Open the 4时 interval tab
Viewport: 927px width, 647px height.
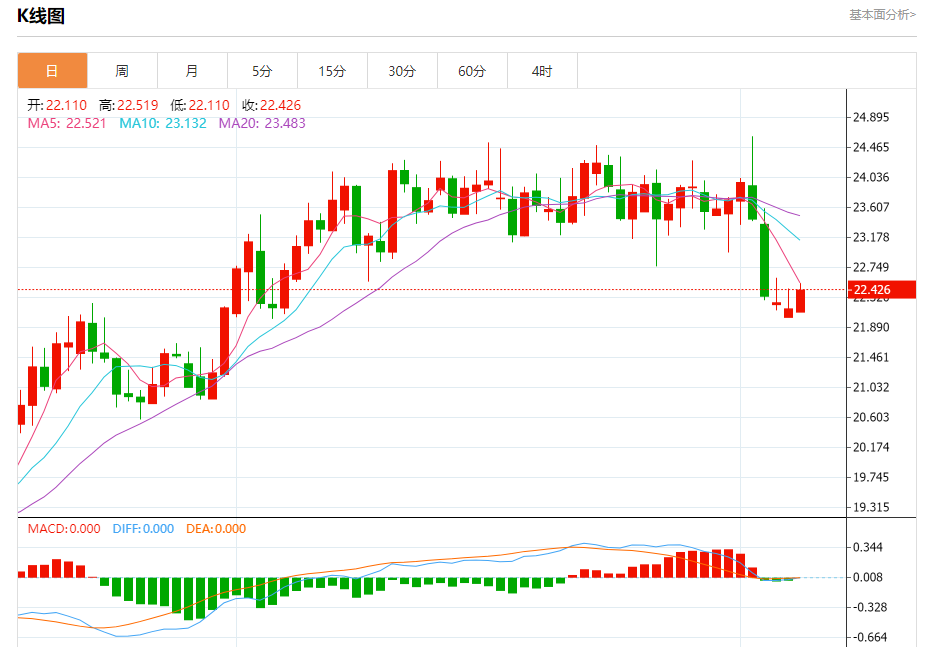(x=542, y=71)
